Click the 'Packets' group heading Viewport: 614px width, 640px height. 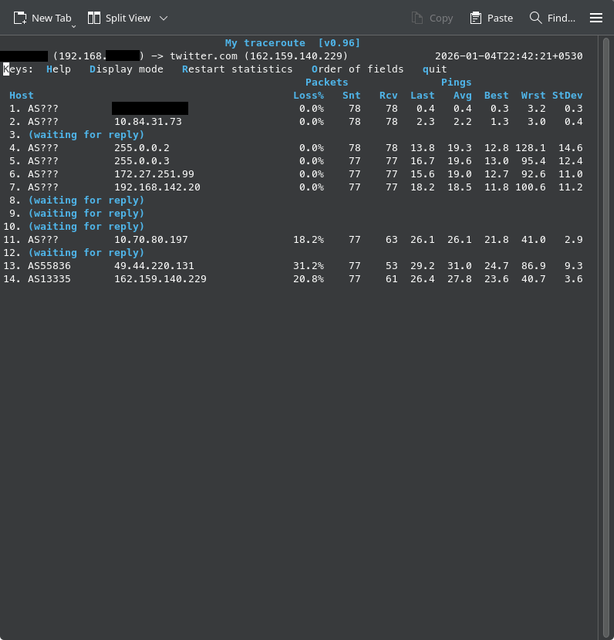(x=327, y=82)
